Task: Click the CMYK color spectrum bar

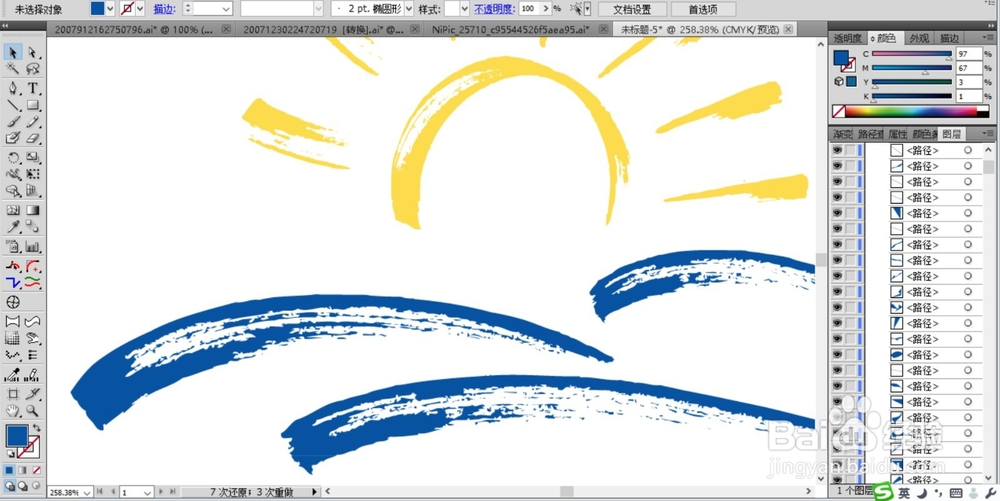Action: pyautogui.click(x=911, y=111)
